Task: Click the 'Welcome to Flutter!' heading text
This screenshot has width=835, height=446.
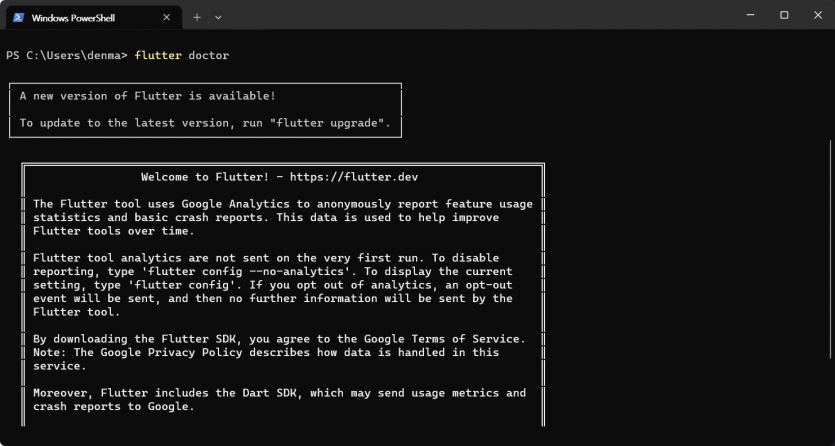Action: (205, 177)
